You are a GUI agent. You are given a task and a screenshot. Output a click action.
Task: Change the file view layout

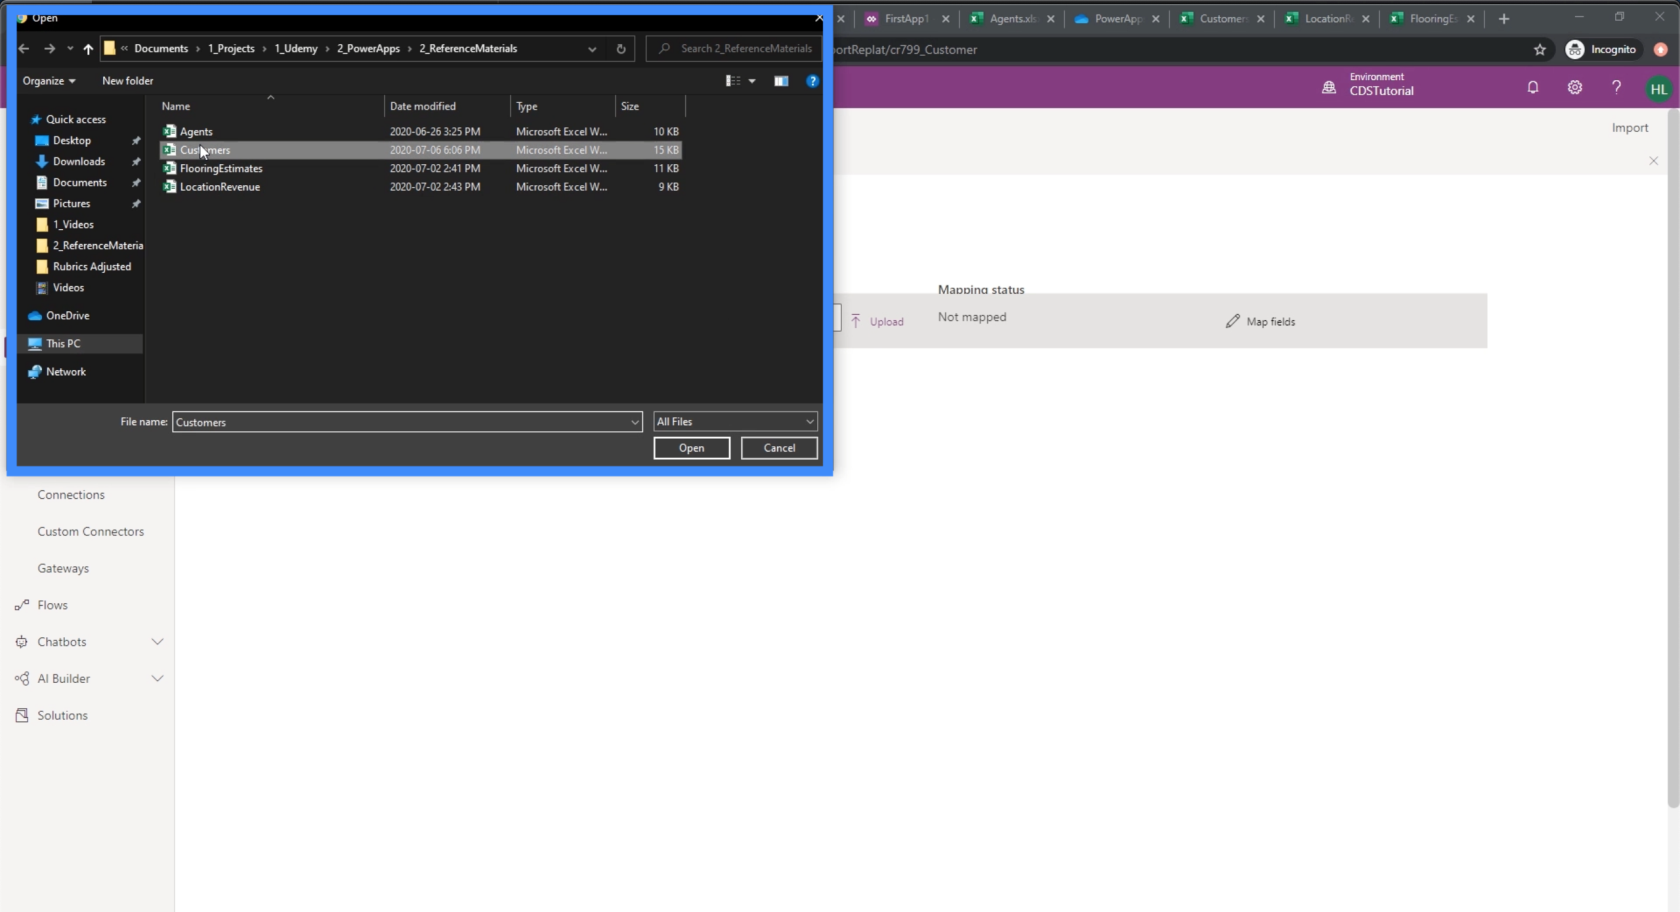733,81
